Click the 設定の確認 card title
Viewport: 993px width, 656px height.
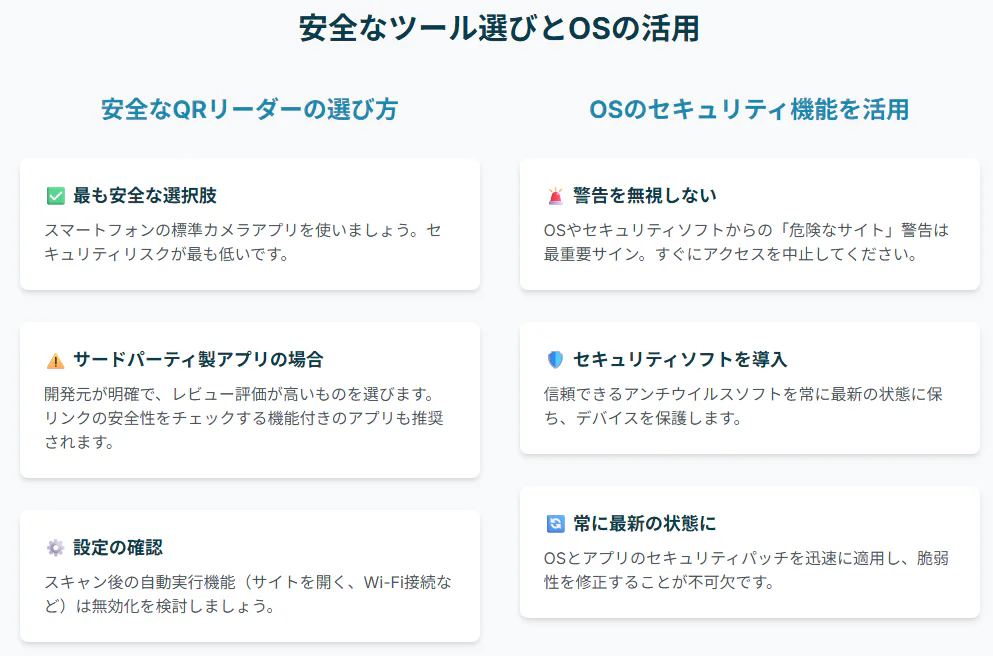[118, 547]
